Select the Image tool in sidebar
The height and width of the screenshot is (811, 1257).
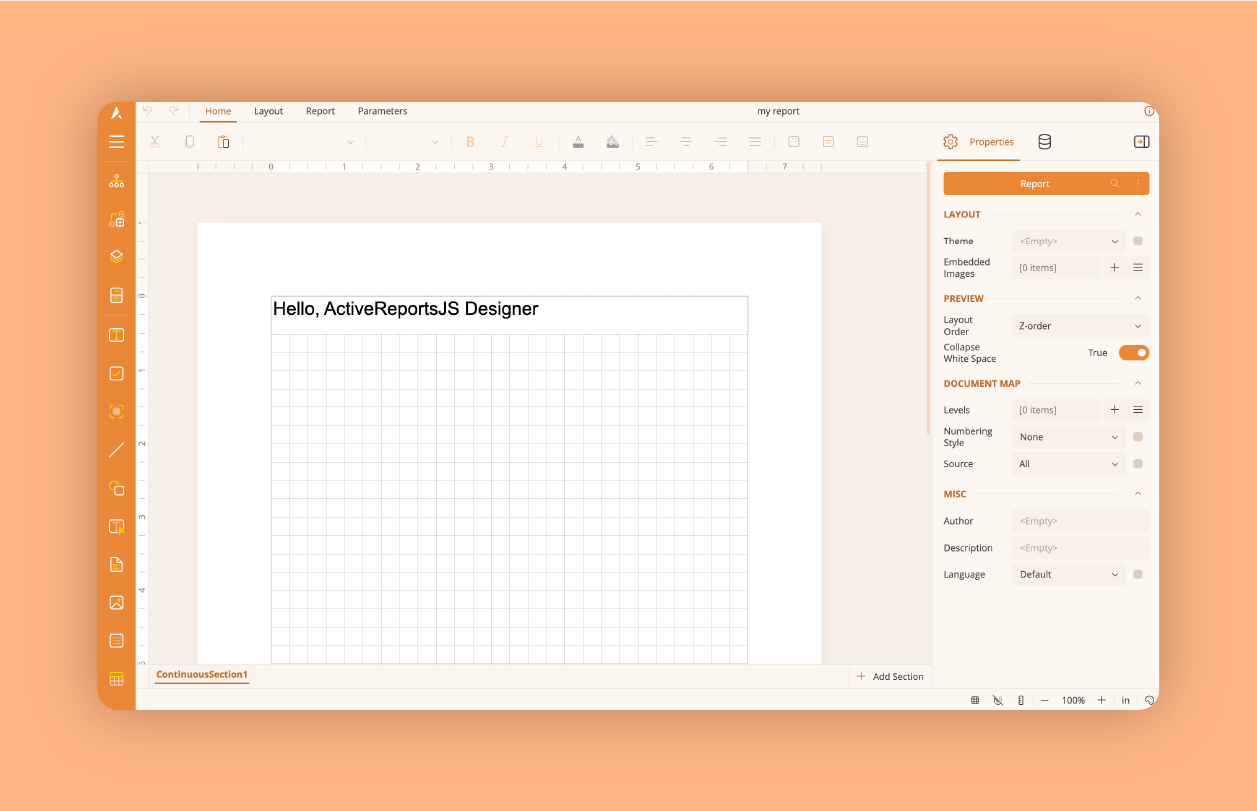[117, 602]
